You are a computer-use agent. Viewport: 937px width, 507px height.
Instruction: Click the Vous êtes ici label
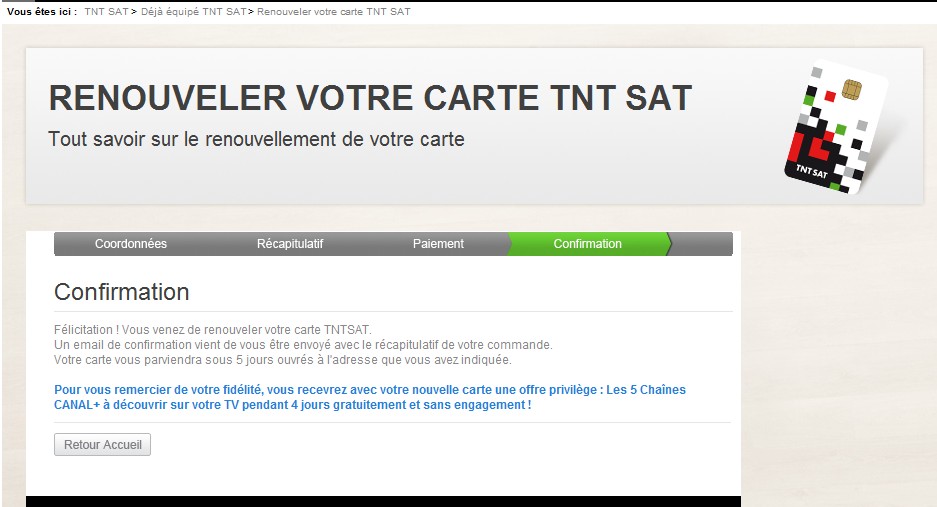click(42, 11)
